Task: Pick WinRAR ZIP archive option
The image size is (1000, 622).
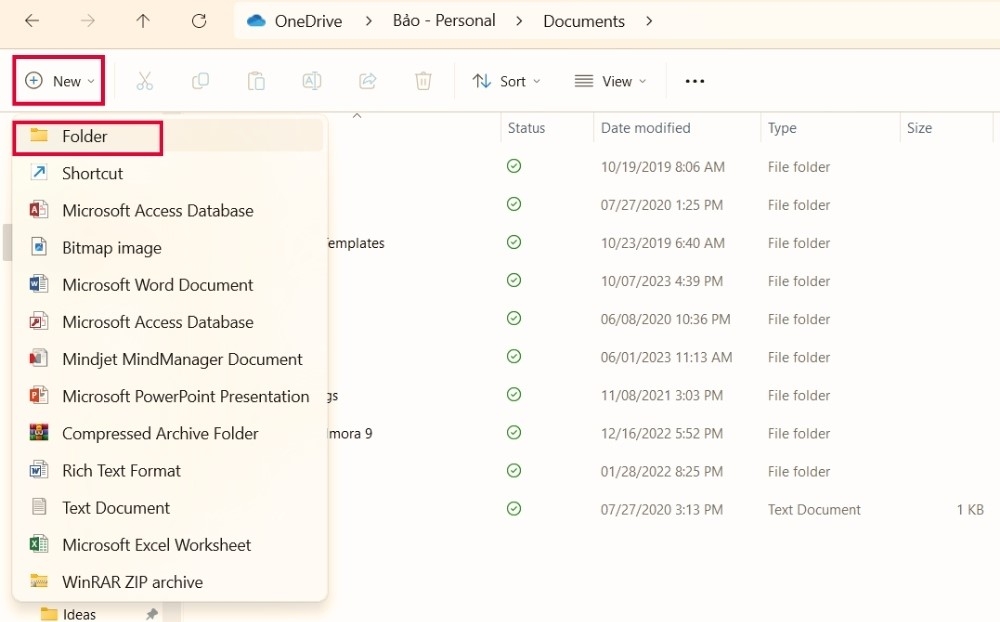Action: [132, 582]
